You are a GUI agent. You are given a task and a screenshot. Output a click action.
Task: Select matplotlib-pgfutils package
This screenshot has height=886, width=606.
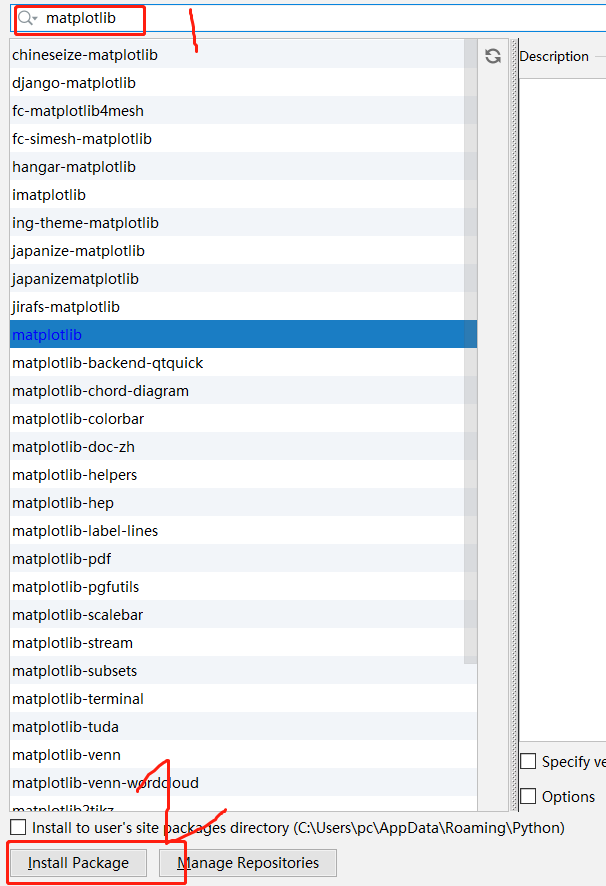click(243, 587)
